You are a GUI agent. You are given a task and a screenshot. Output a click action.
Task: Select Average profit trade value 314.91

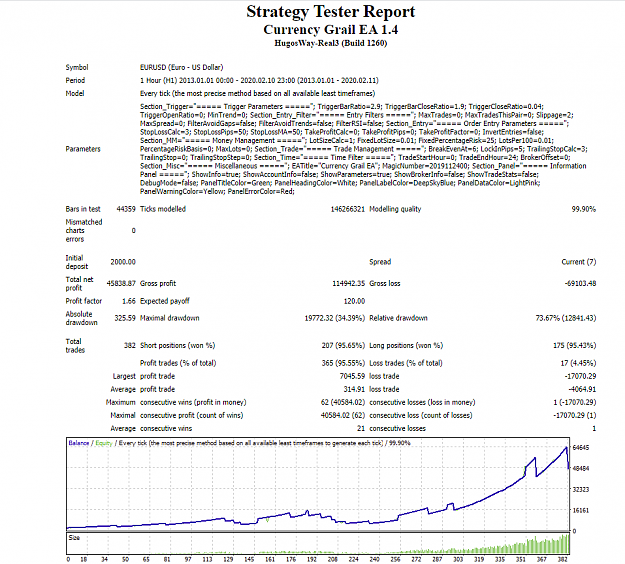click(354, 389)
